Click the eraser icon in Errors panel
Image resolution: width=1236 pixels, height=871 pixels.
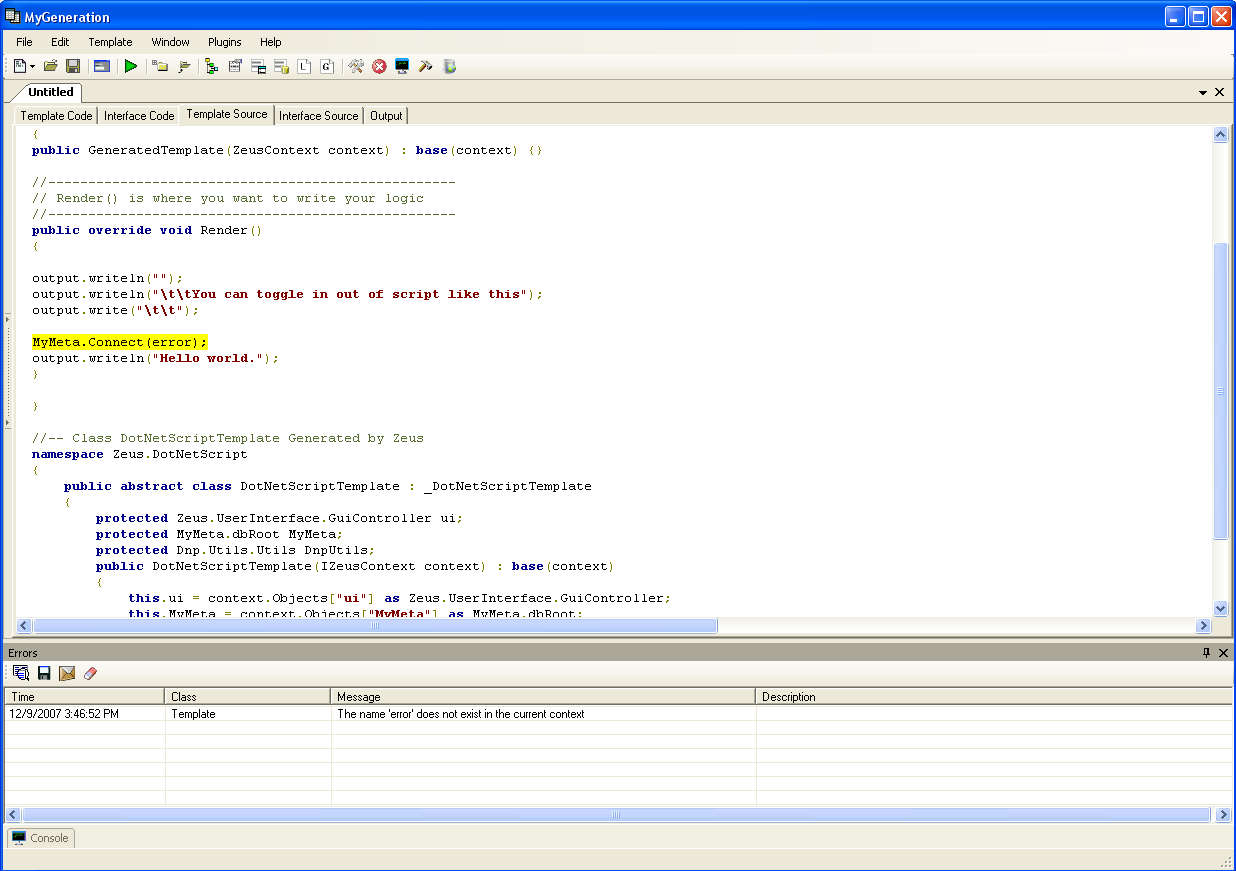[x=90, y=674]
